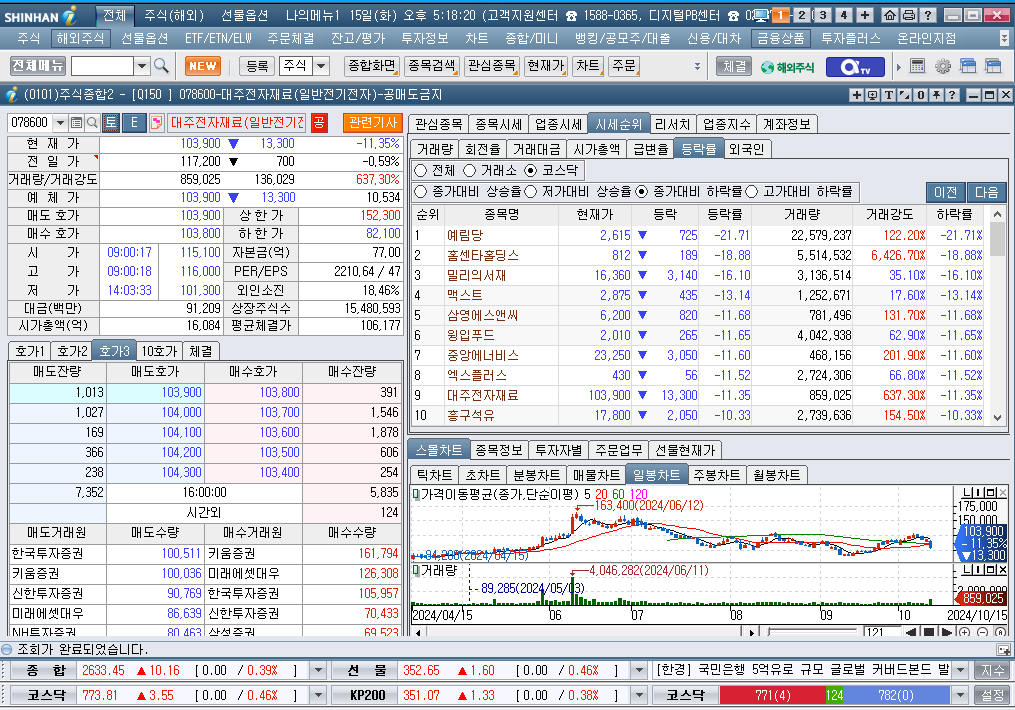Click the stop square button under the chart

point(928,632)
